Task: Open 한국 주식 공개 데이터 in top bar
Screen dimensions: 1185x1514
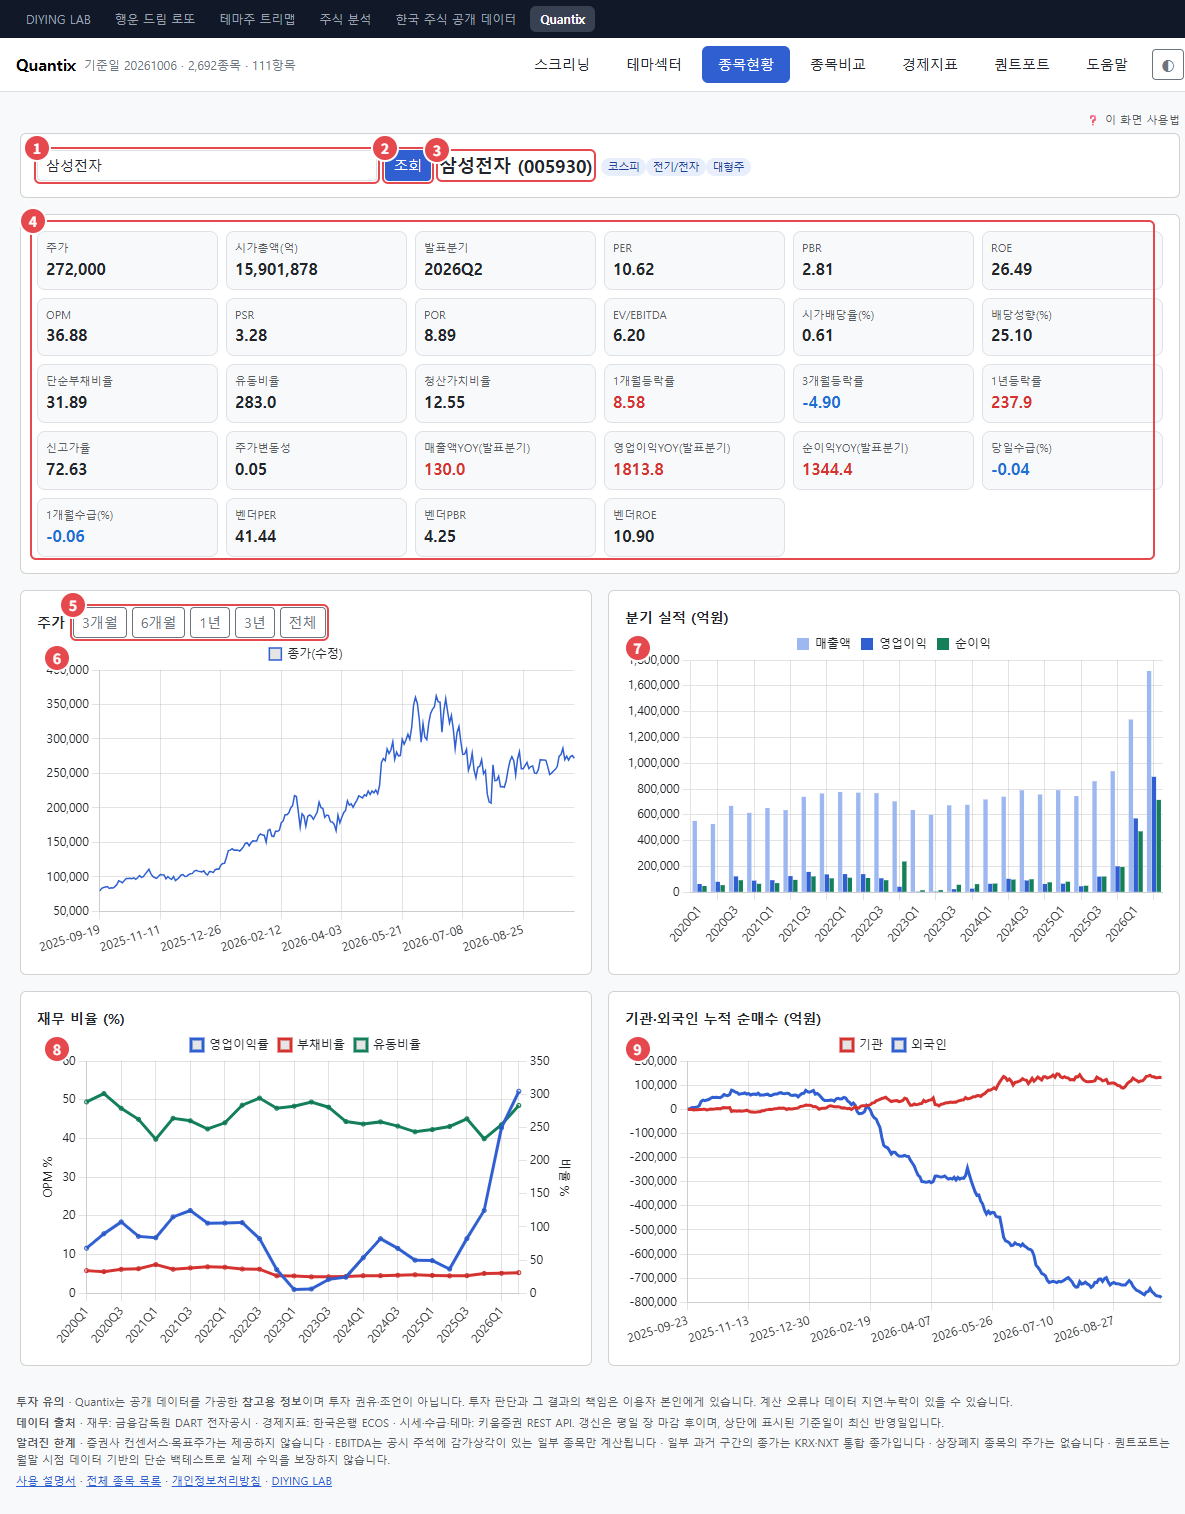Action: 456,19
